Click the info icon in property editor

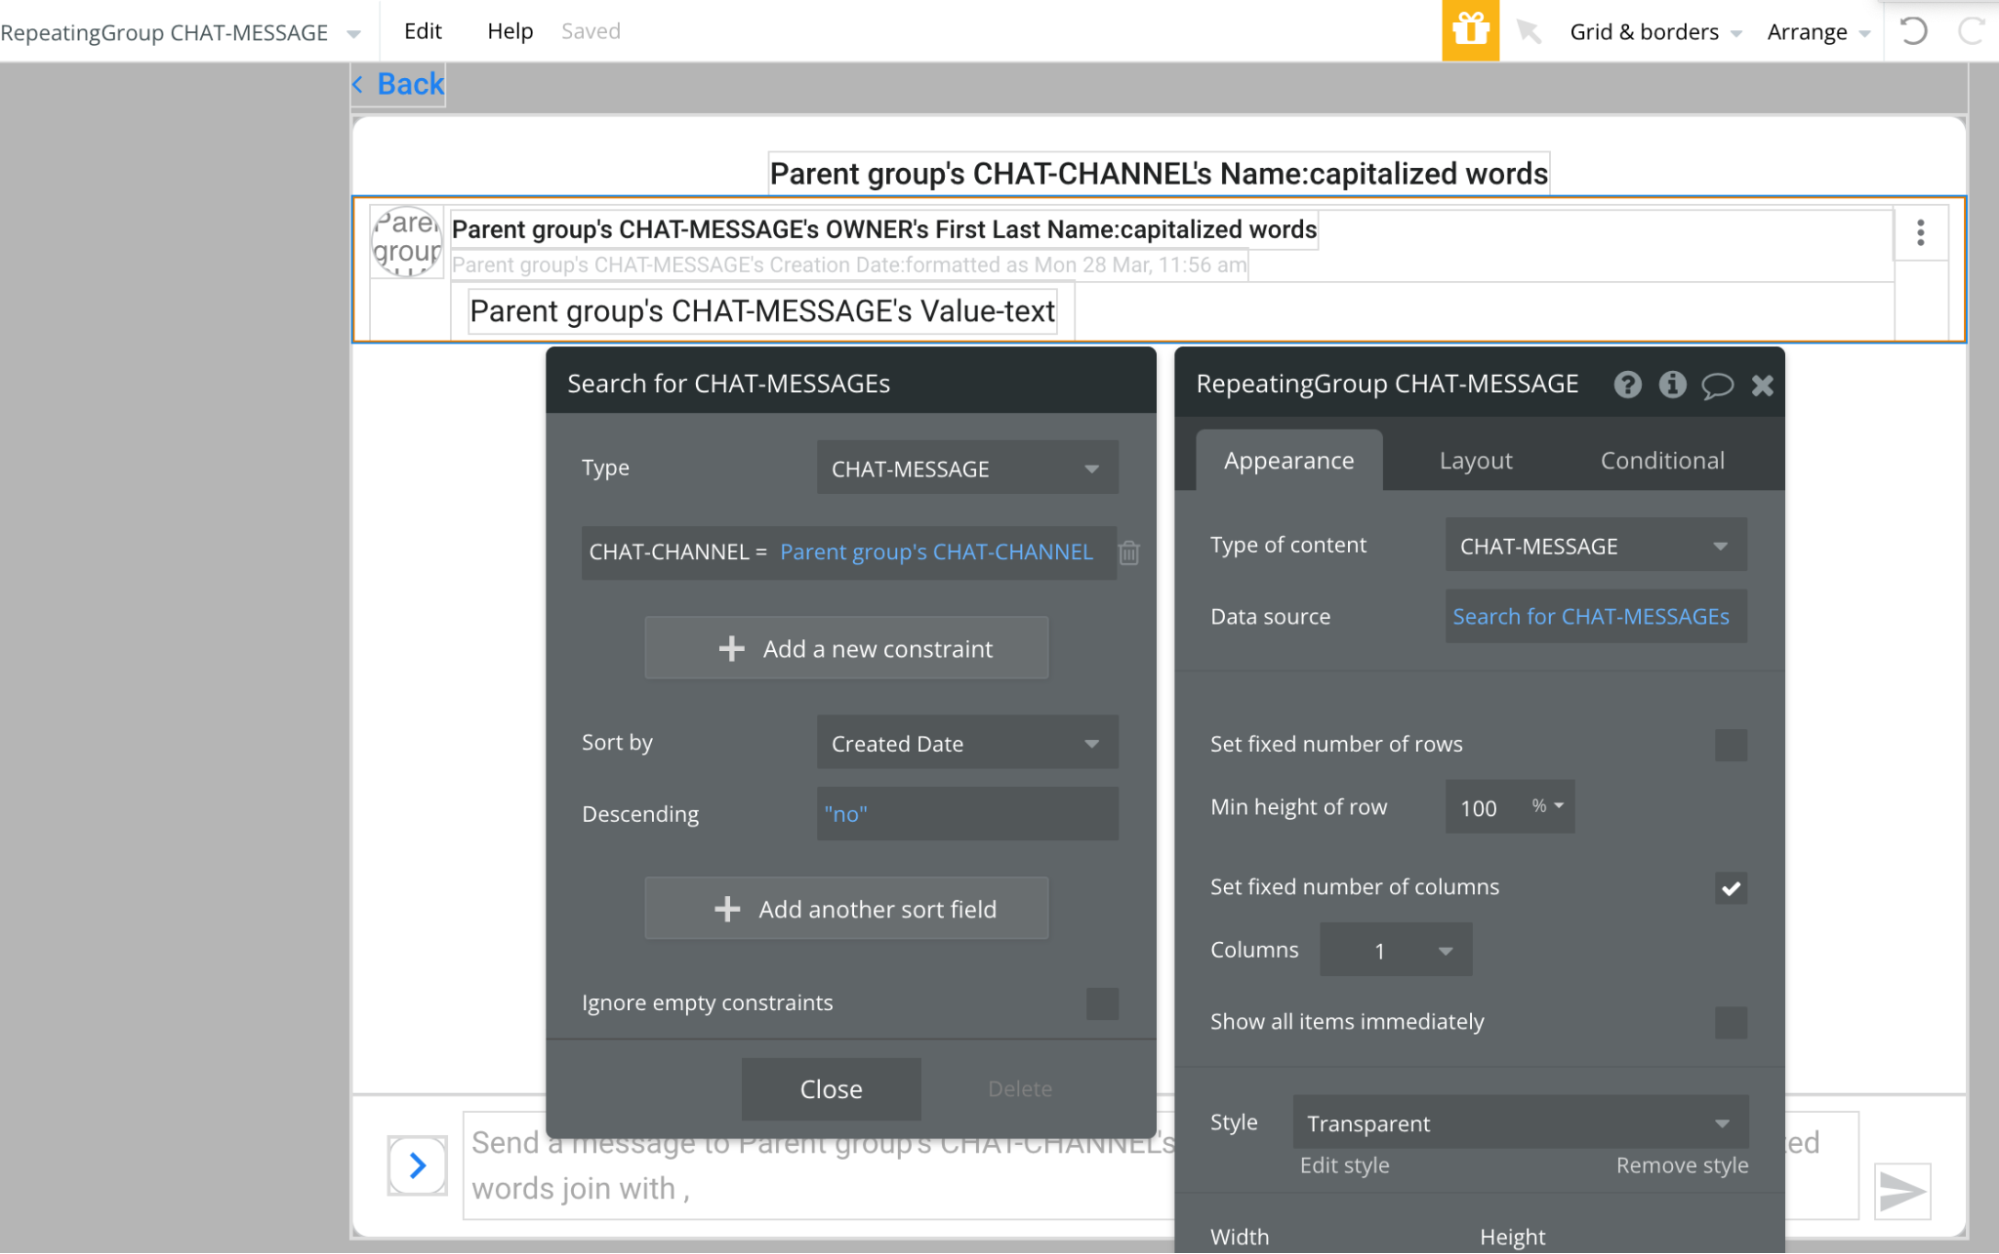(1672, 385)
